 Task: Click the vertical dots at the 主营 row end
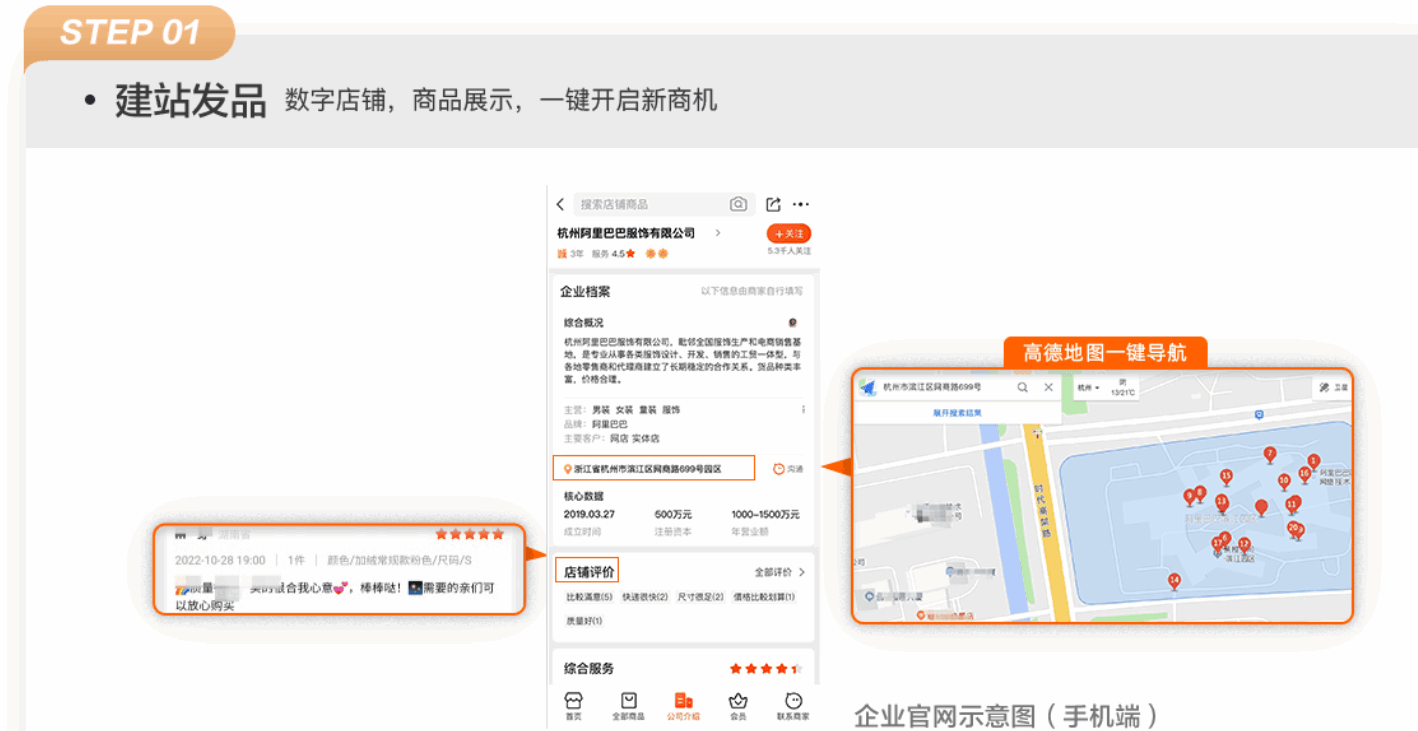[803, 410]
